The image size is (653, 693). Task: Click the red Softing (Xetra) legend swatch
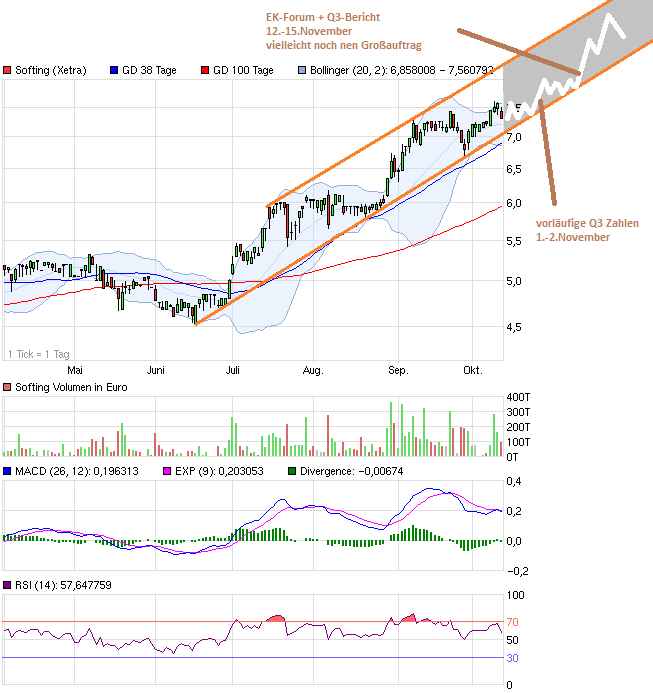[7, 70]
